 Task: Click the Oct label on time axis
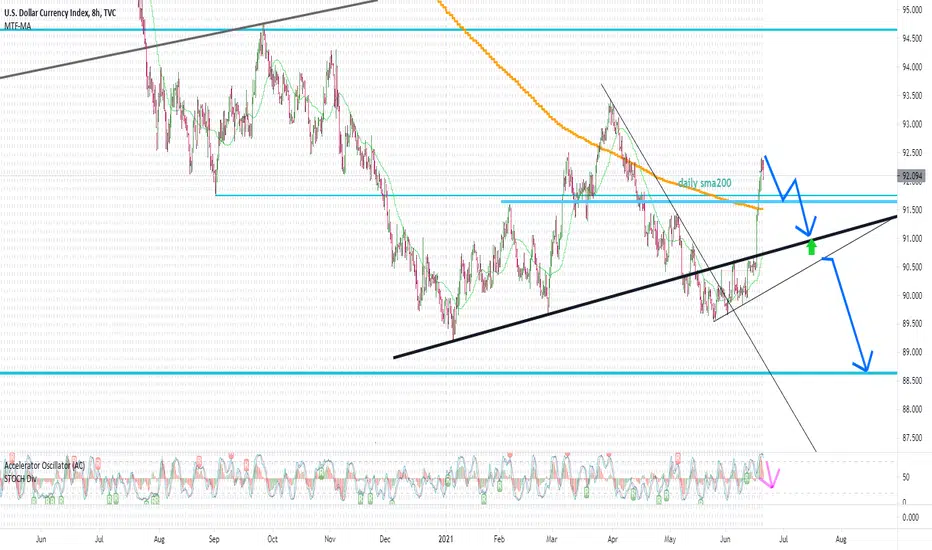[272, 539]
